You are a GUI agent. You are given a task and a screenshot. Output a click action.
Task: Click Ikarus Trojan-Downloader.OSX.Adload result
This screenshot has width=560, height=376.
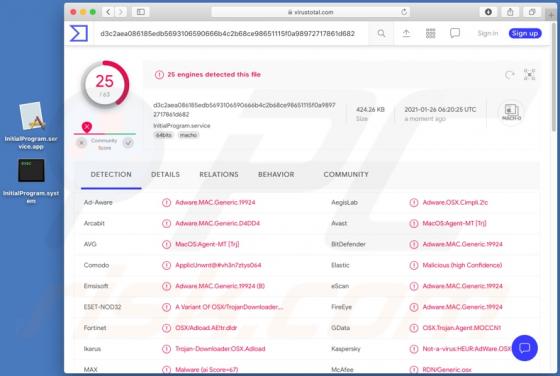point(220,349)
